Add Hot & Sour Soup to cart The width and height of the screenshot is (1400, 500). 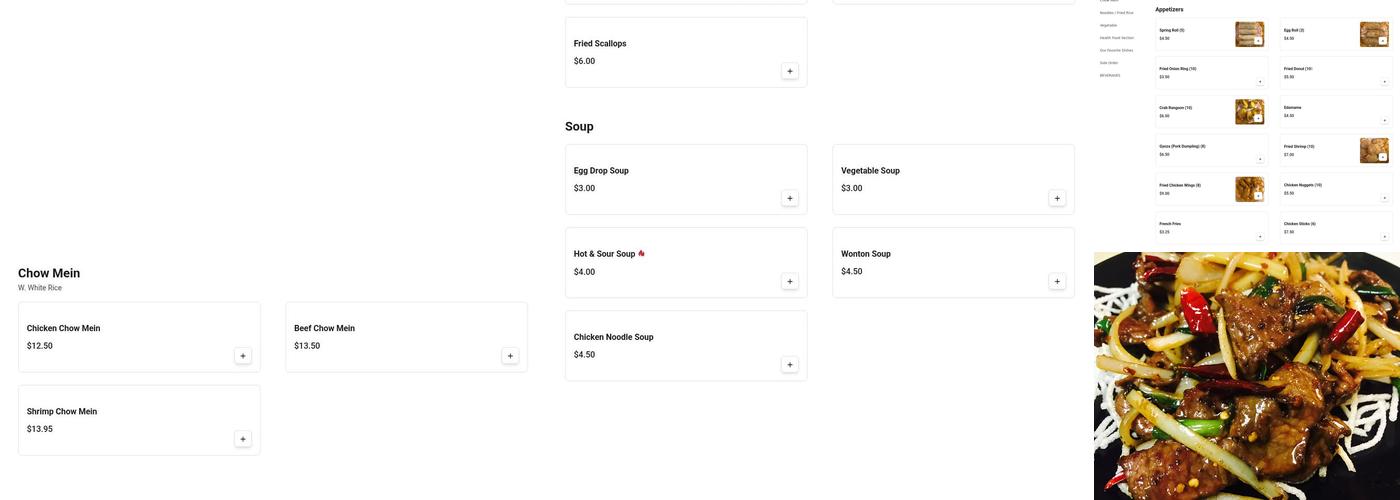point(790,282)
